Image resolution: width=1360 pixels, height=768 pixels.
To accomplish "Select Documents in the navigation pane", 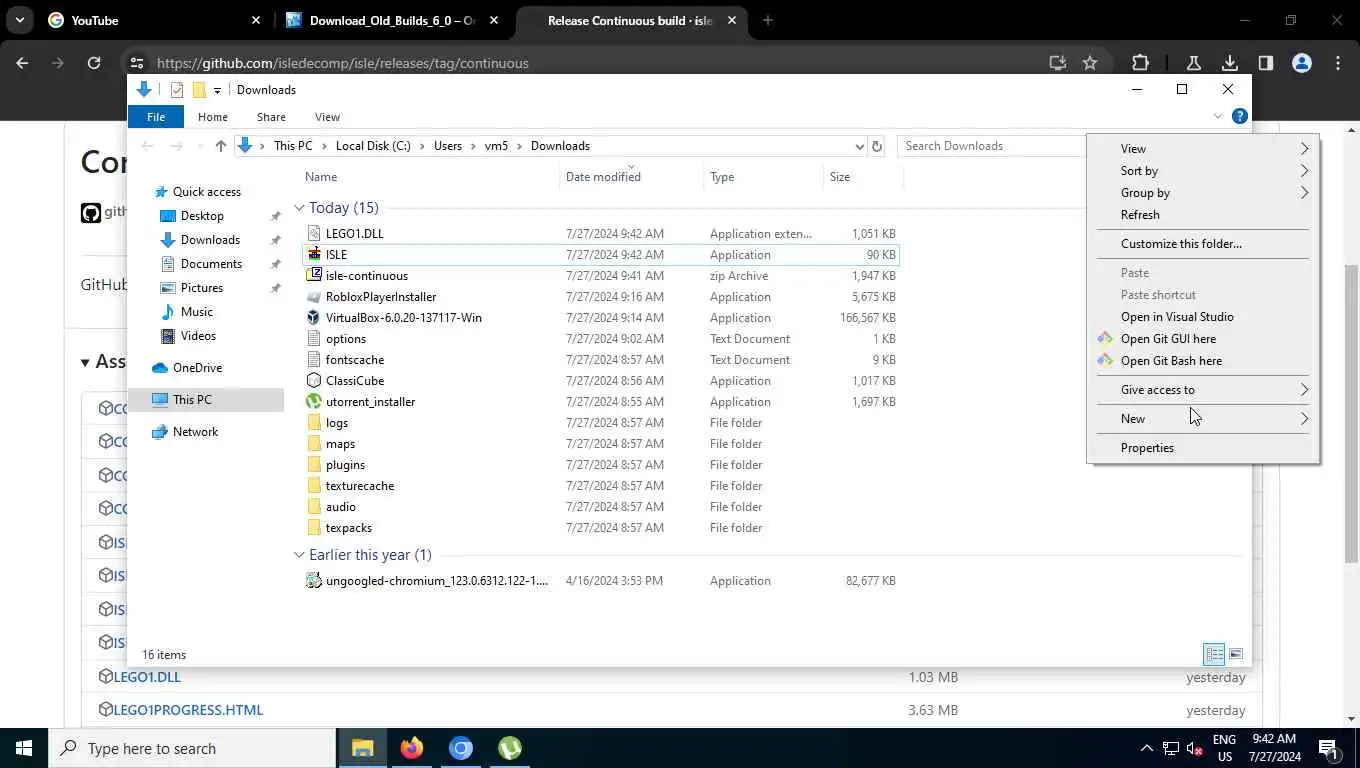I will [x=211, y=264].
